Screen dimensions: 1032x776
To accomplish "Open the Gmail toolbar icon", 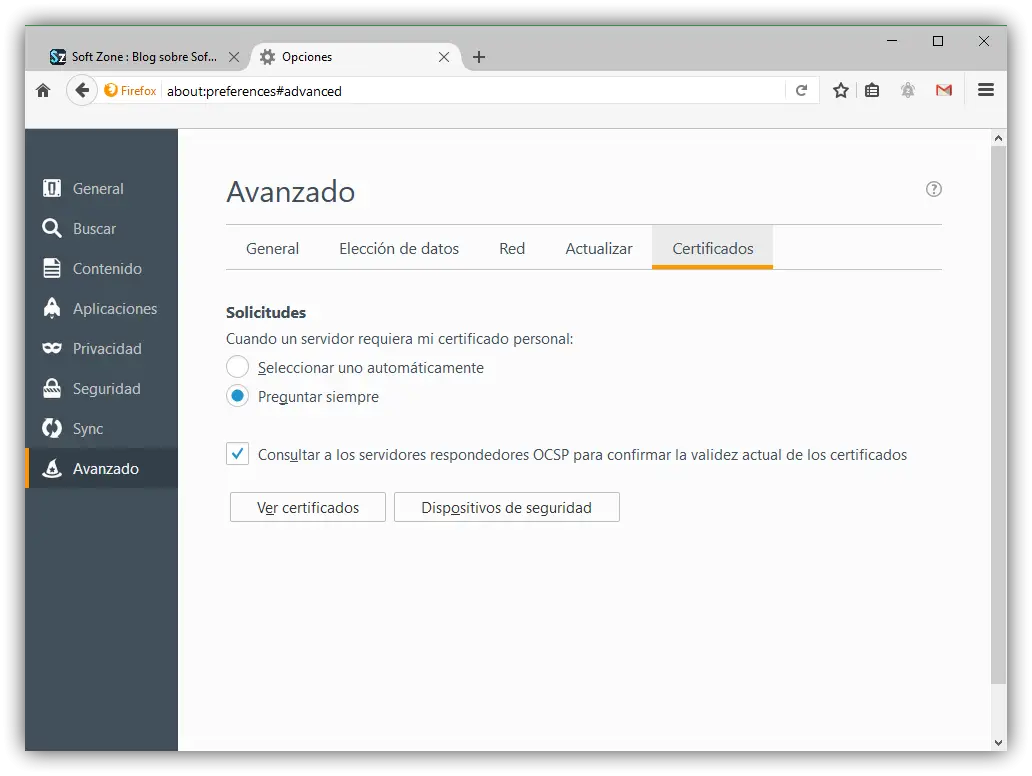I will tap(944, 91).
